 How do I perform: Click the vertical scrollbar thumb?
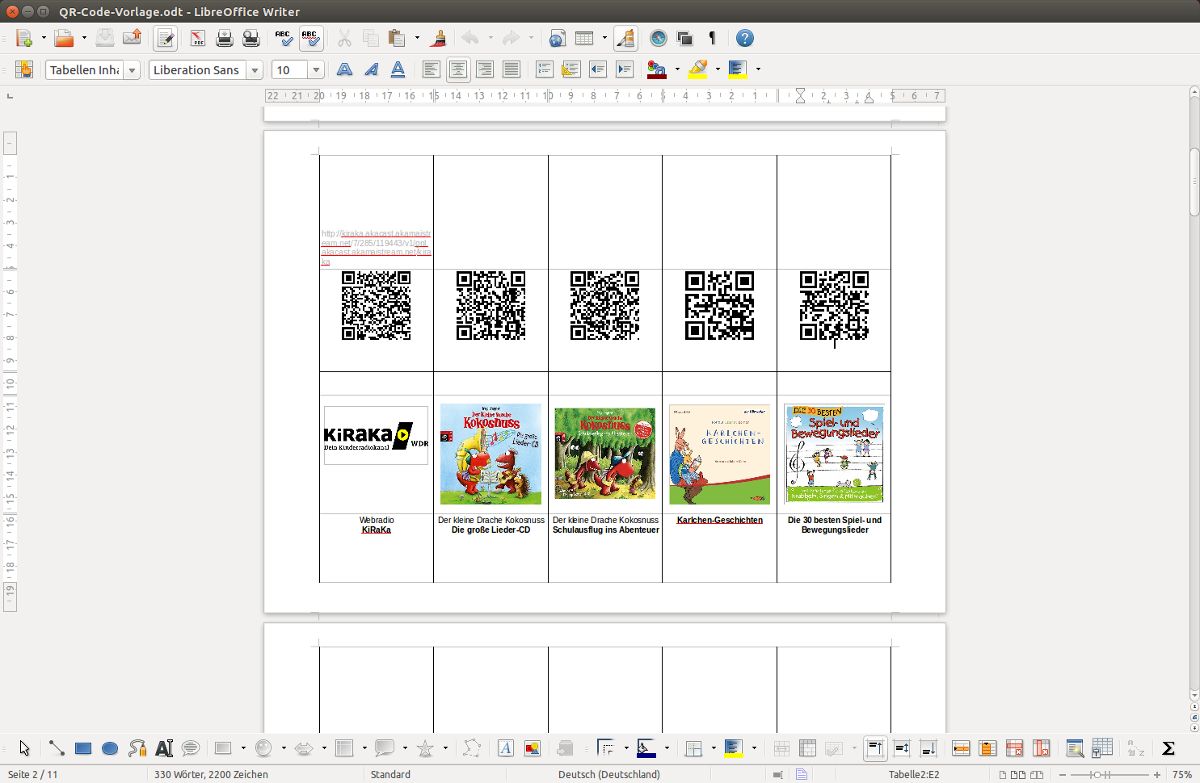coord(1194,181)
